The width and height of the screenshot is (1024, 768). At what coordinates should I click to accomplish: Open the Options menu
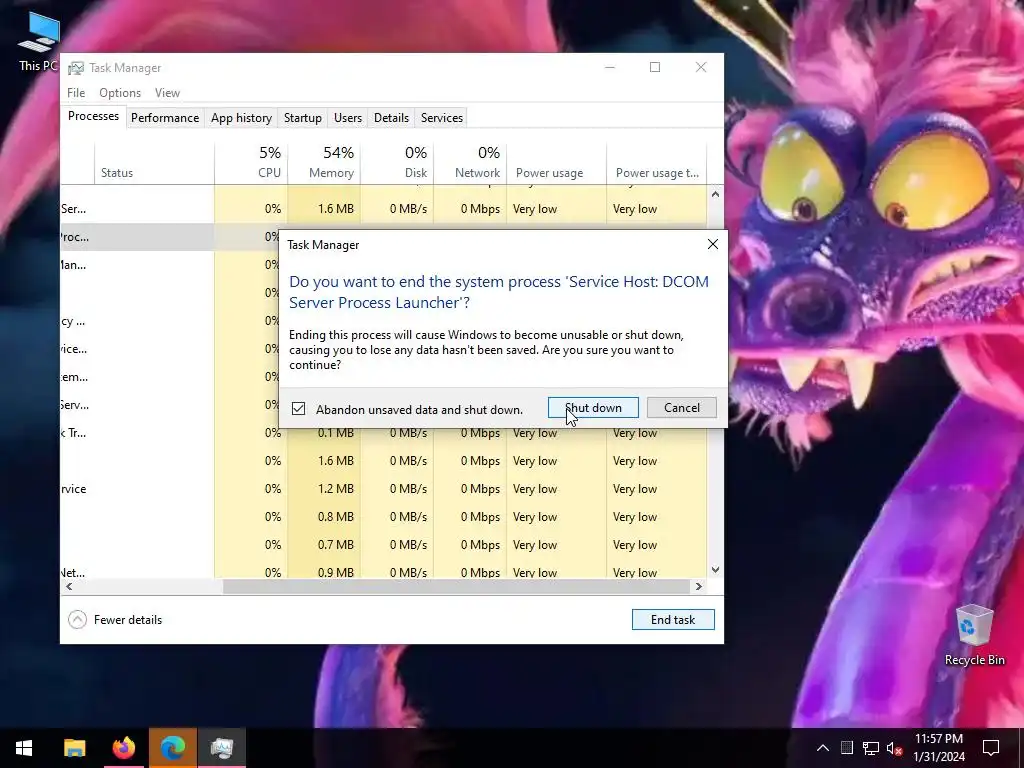pyautogui.click(x=120, y=93)
